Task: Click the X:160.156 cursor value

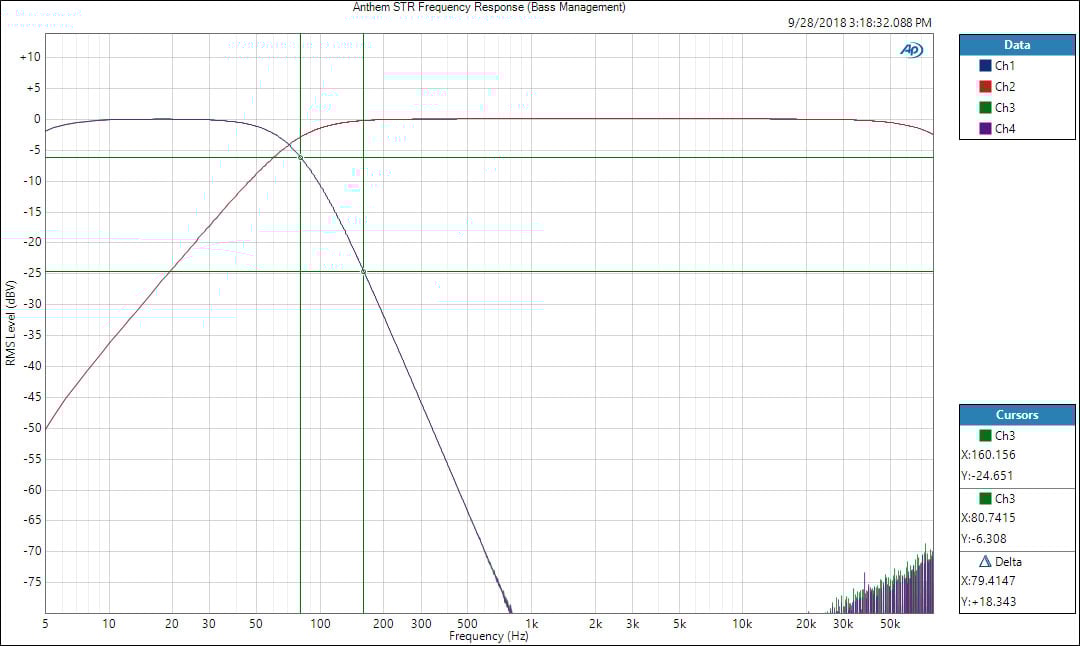Action: 988,455
